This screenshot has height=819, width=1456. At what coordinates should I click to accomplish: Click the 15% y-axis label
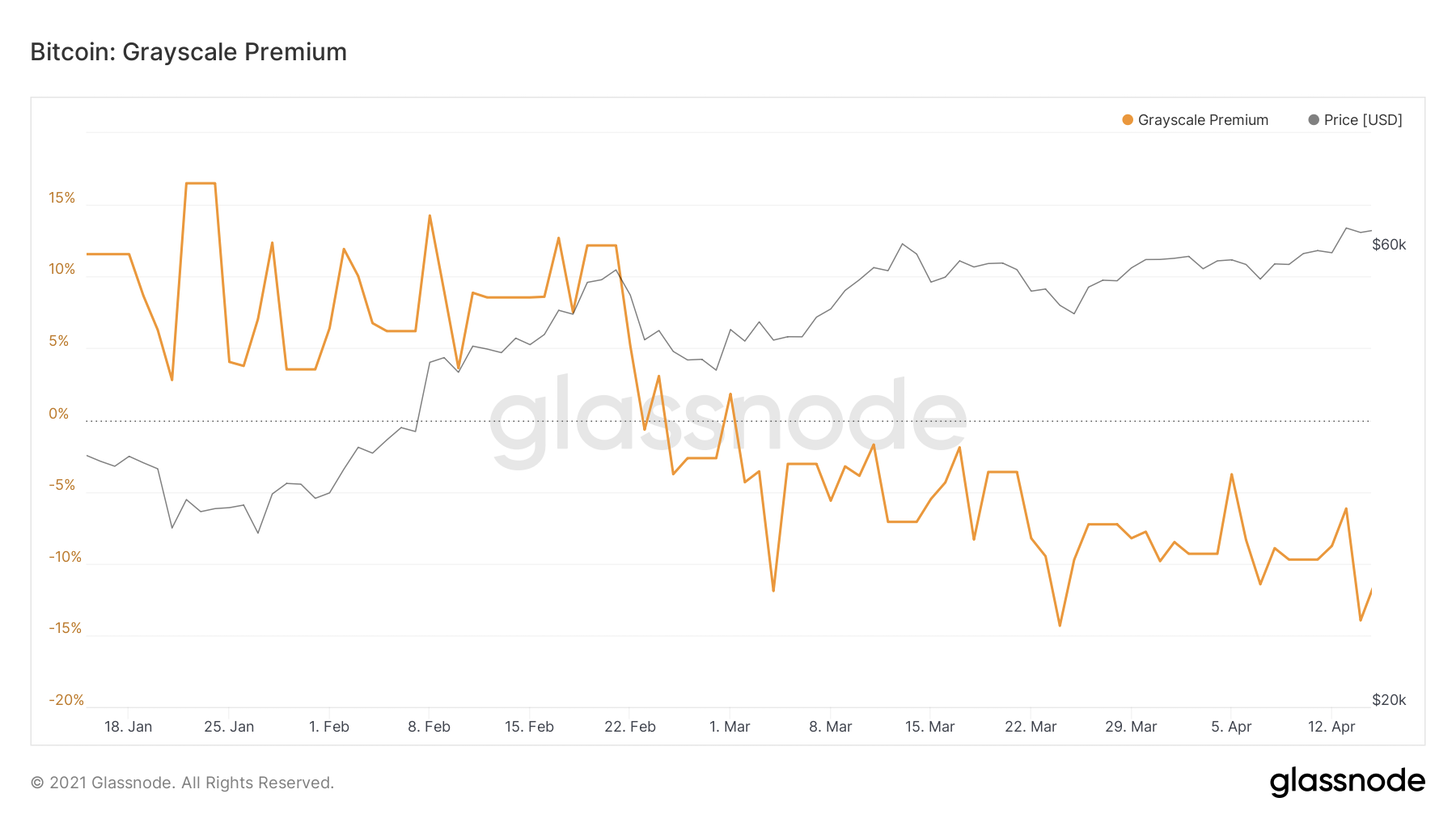62,198
